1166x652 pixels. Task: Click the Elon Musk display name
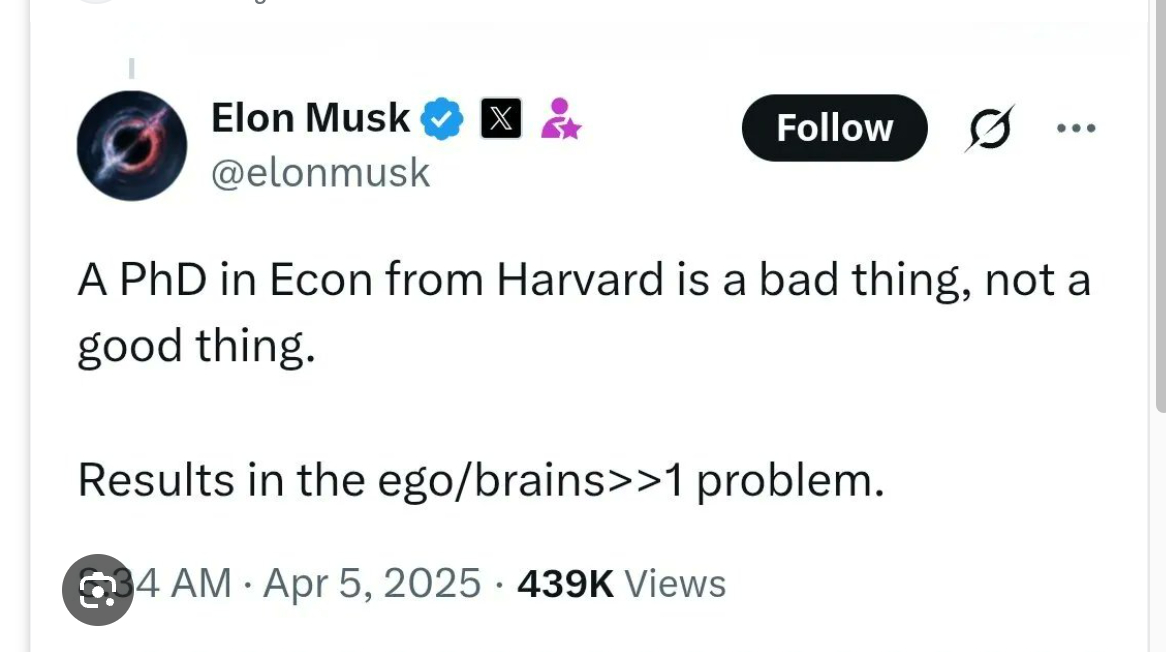(x=310, y=118)
